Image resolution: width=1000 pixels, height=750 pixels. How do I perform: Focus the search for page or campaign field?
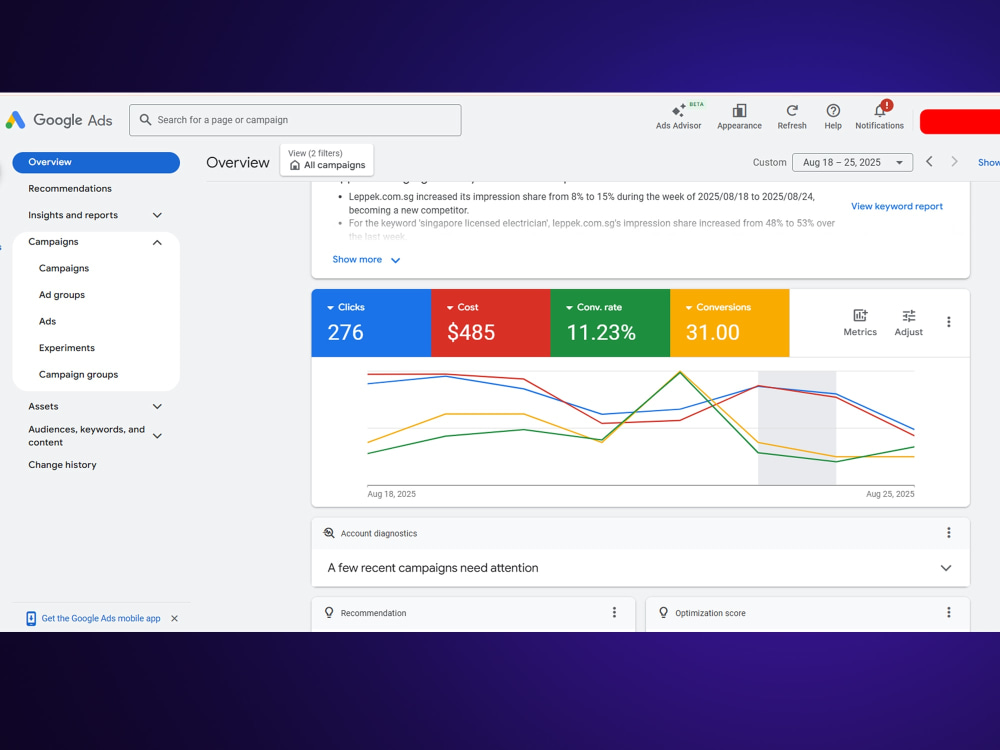point(295,120)
